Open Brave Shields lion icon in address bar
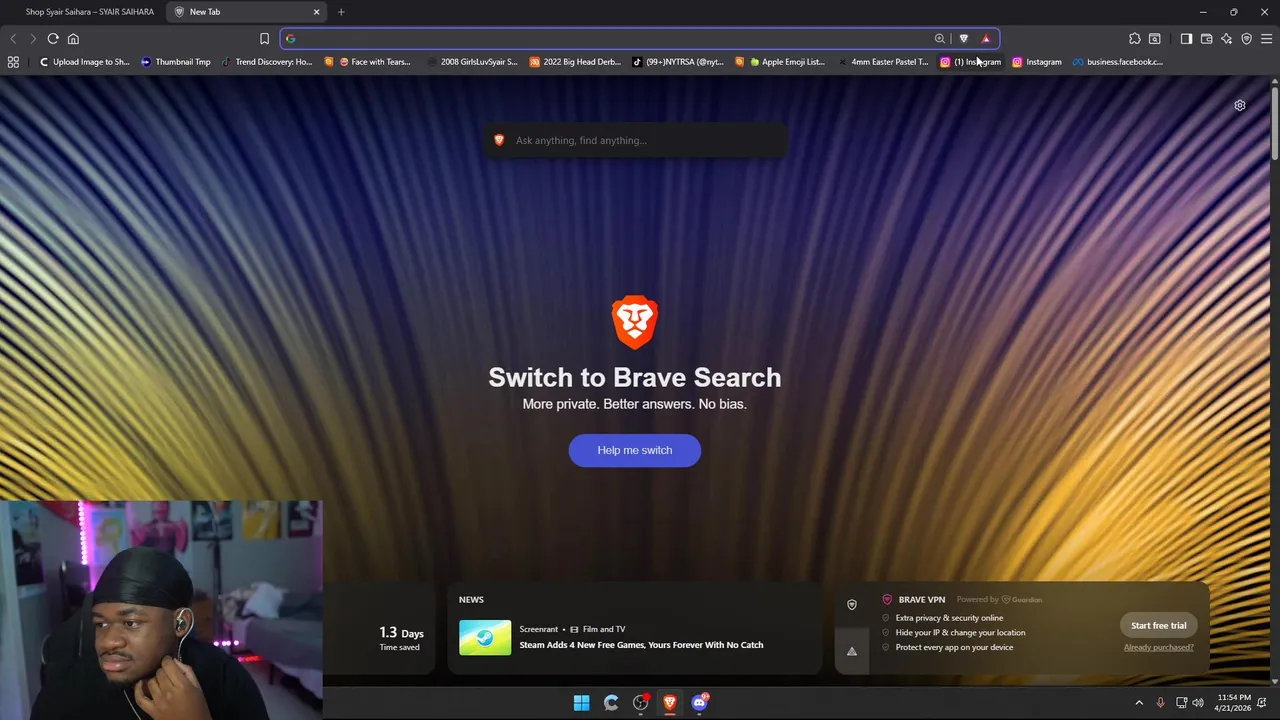Image resolution: width=1280 pixels, height=720 pixels. (964, 39)
